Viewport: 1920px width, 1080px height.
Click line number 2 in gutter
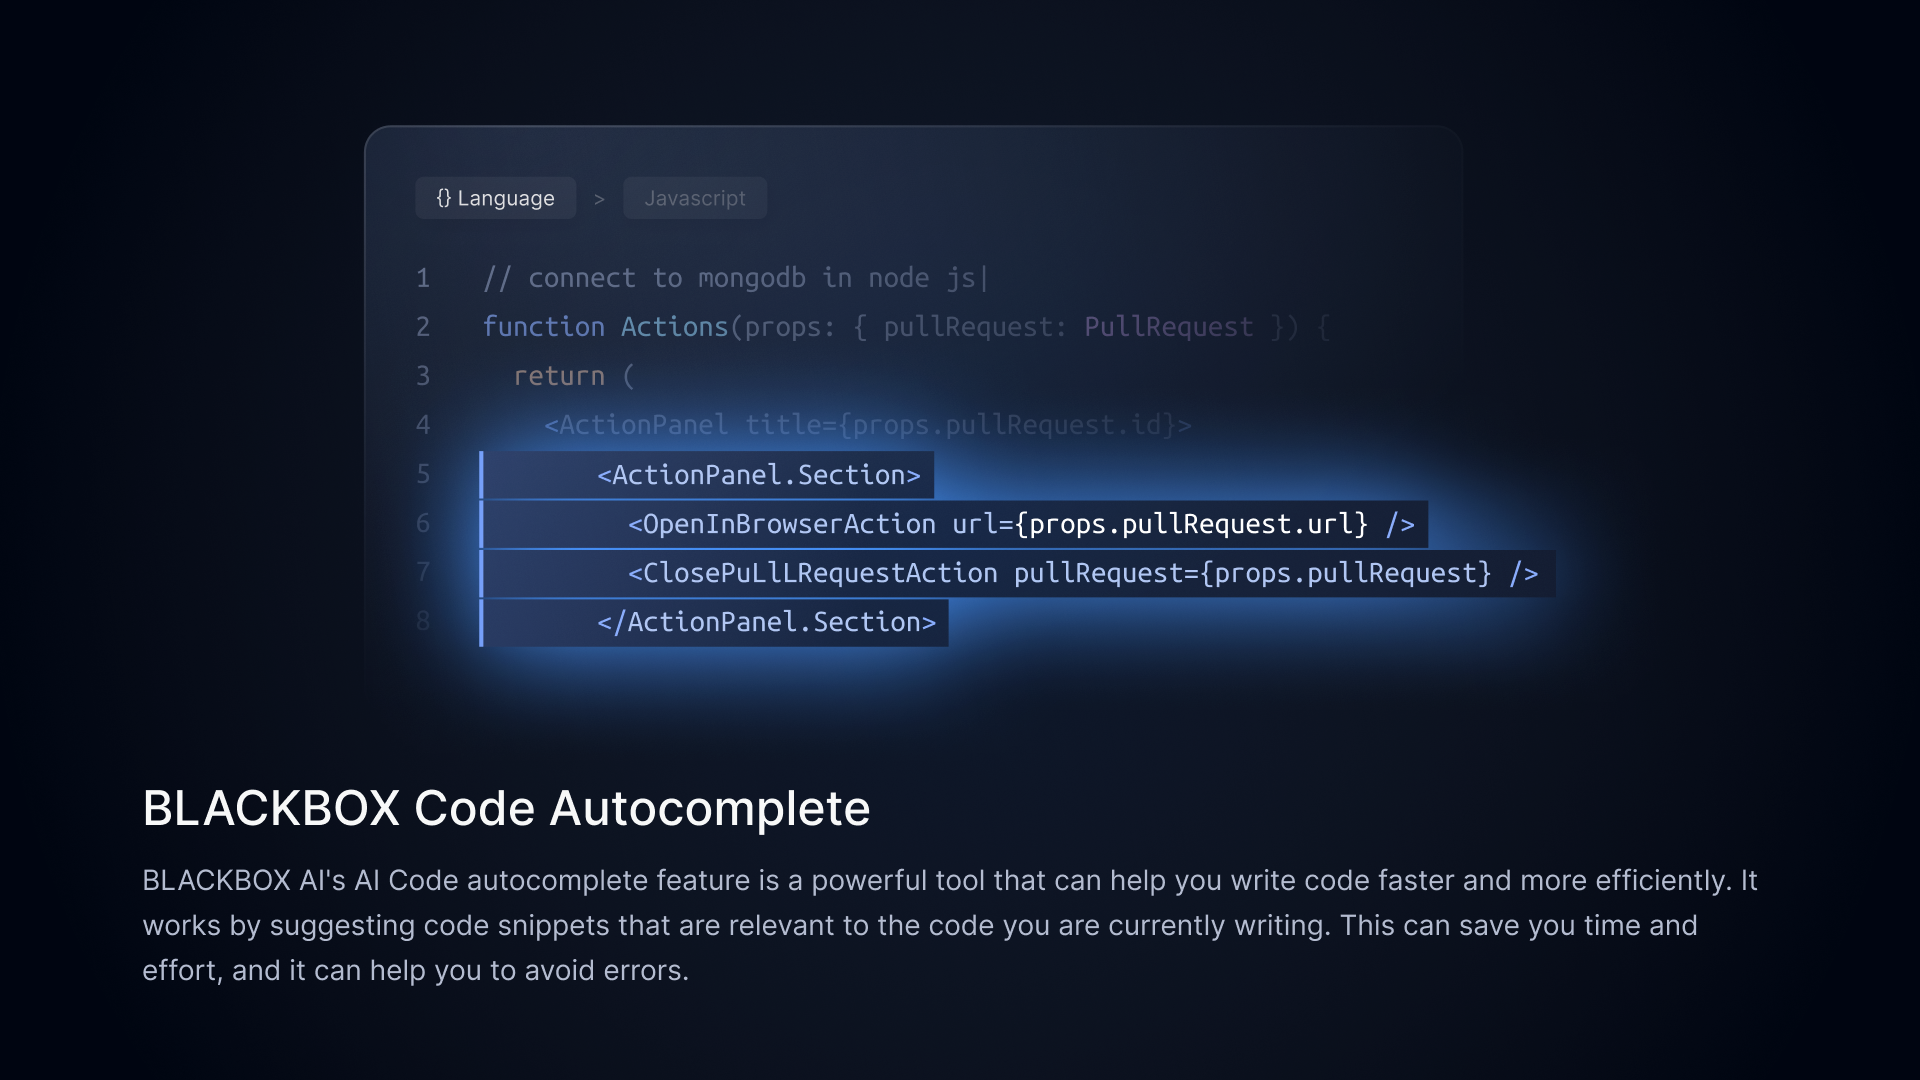point(423,327)
